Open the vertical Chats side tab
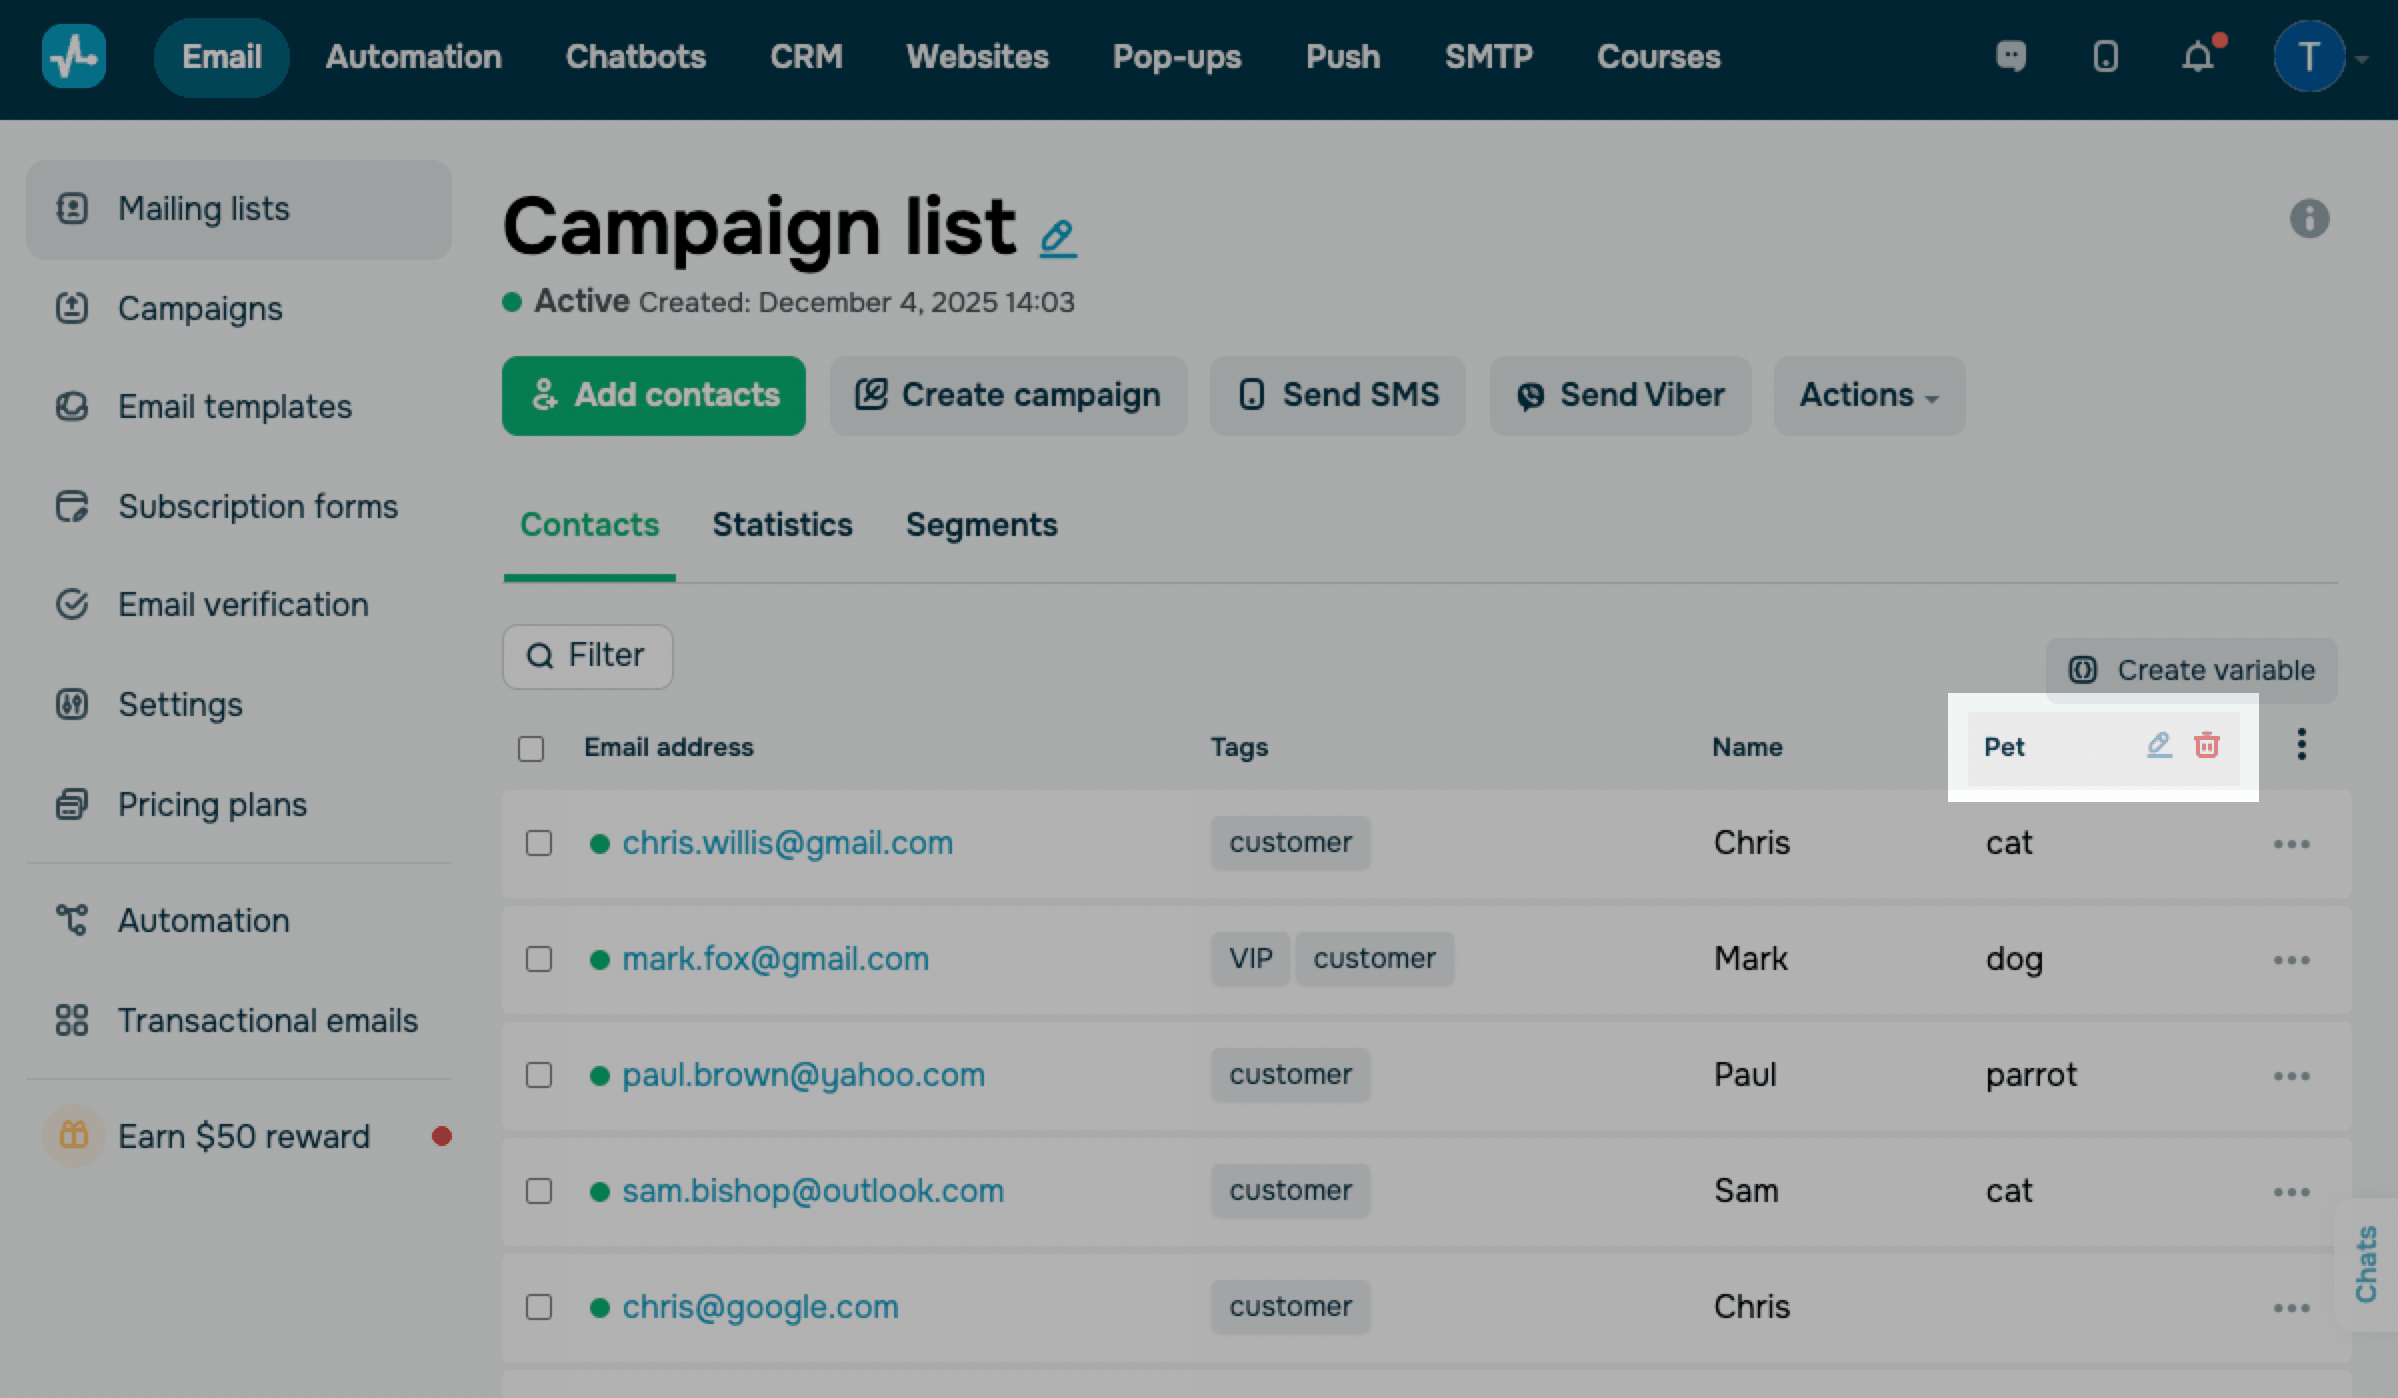 [x=2365, y=1264]
